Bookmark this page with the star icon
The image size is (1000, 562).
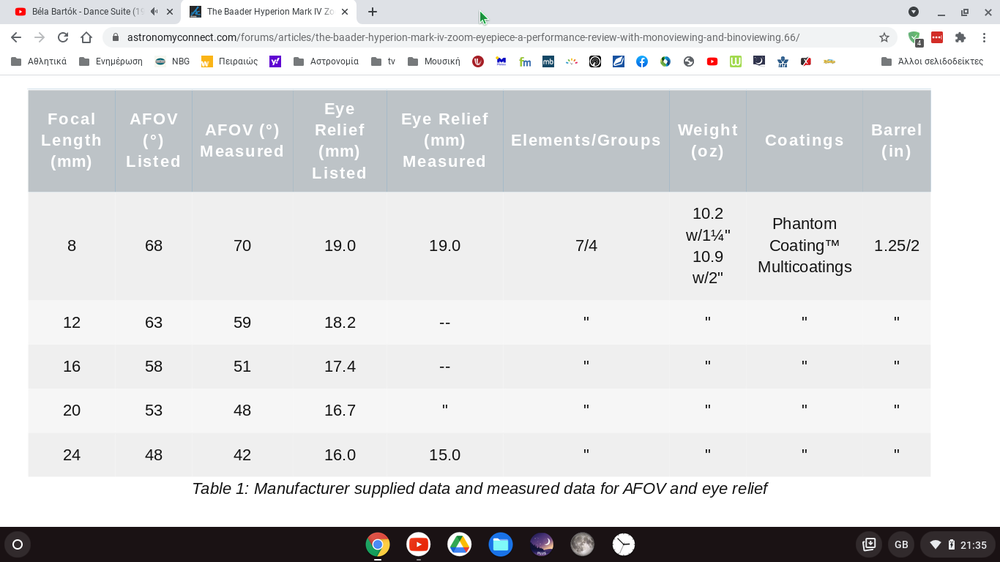coord(884,37)
